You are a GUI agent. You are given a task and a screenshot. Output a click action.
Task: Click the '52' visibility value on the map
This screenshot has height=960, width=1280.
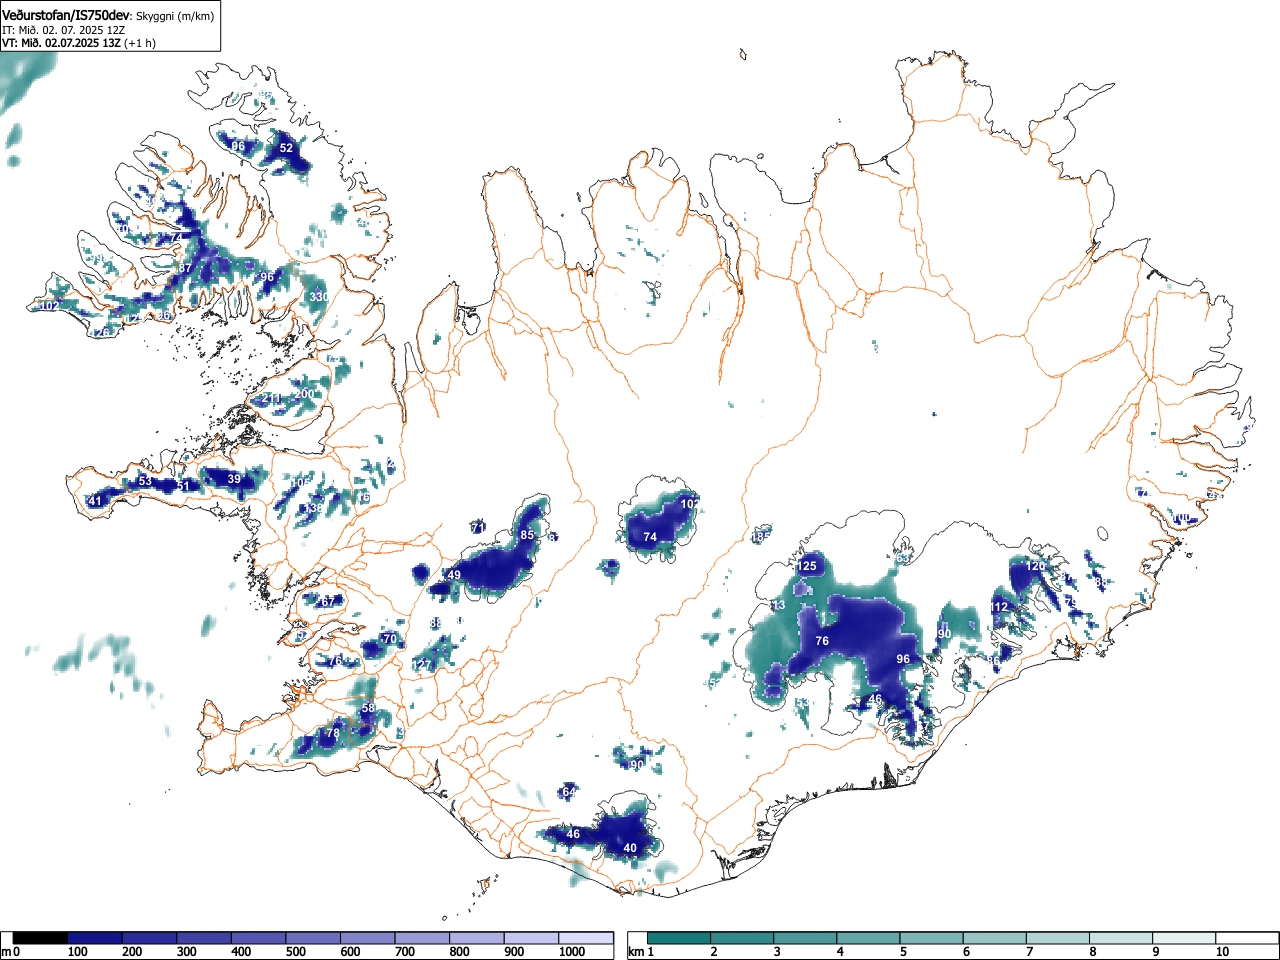(x=286, y=147)
